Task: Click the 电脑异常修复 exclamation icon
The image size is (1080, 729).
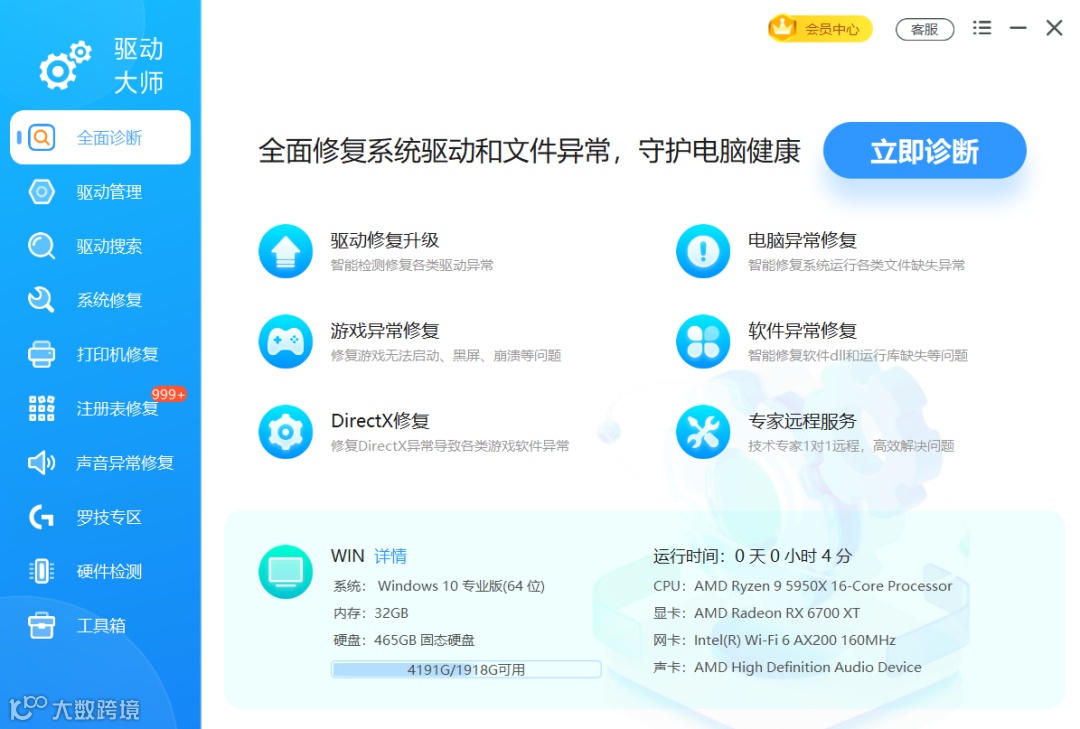Action: (703, 251)
